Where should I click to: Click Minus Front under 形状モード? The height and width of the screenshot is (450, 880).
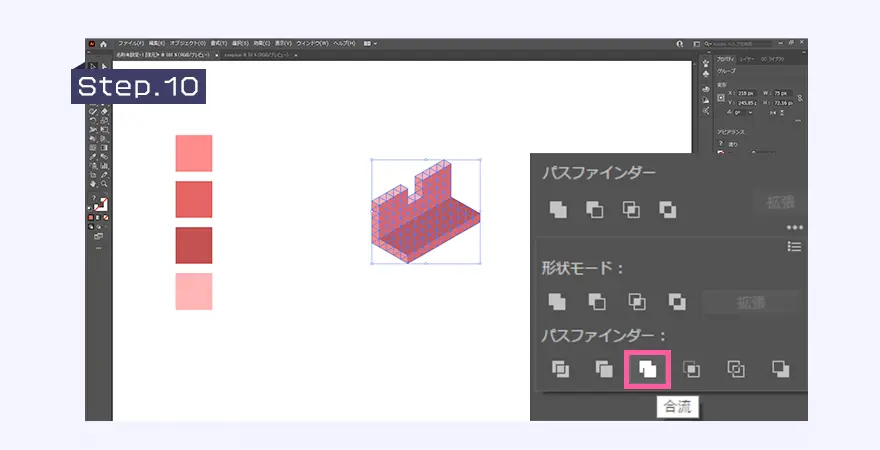pyautogui.click(x=597, y=302)
